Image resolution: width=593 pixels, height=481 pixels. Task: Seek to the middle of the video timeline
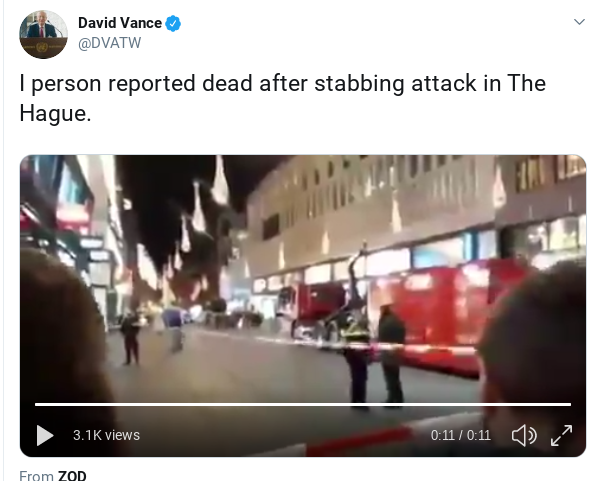coord(303,405)
